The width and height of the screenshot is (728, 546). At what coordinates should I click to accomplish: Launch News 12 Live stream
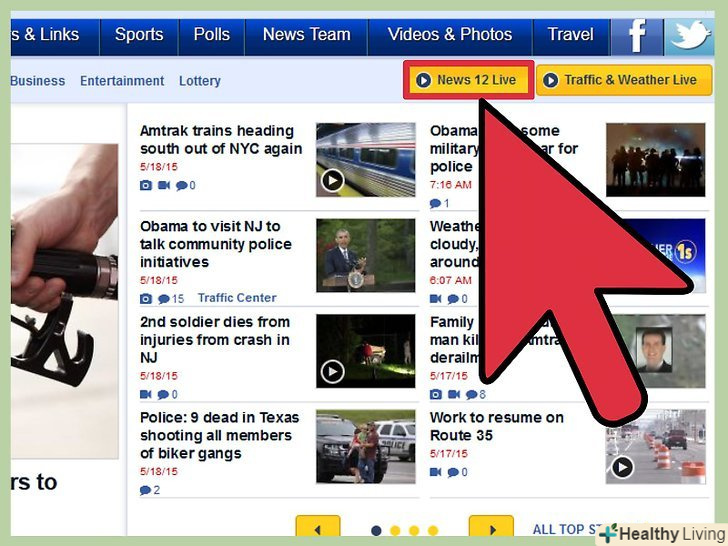point(468,80)
